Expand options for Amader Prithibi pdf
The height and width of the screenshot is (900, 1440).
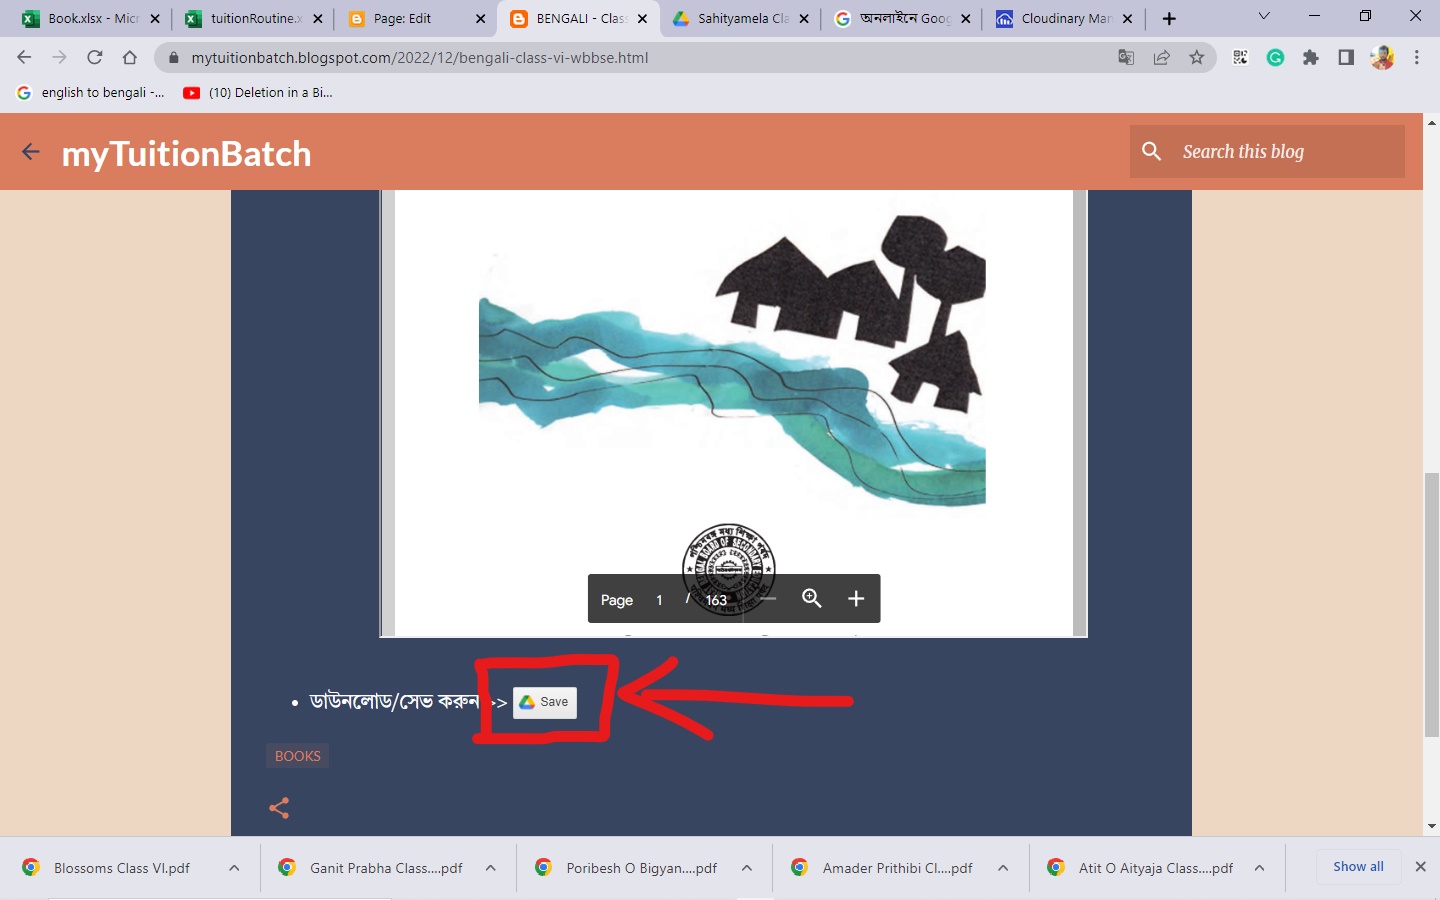[1003, 868]
